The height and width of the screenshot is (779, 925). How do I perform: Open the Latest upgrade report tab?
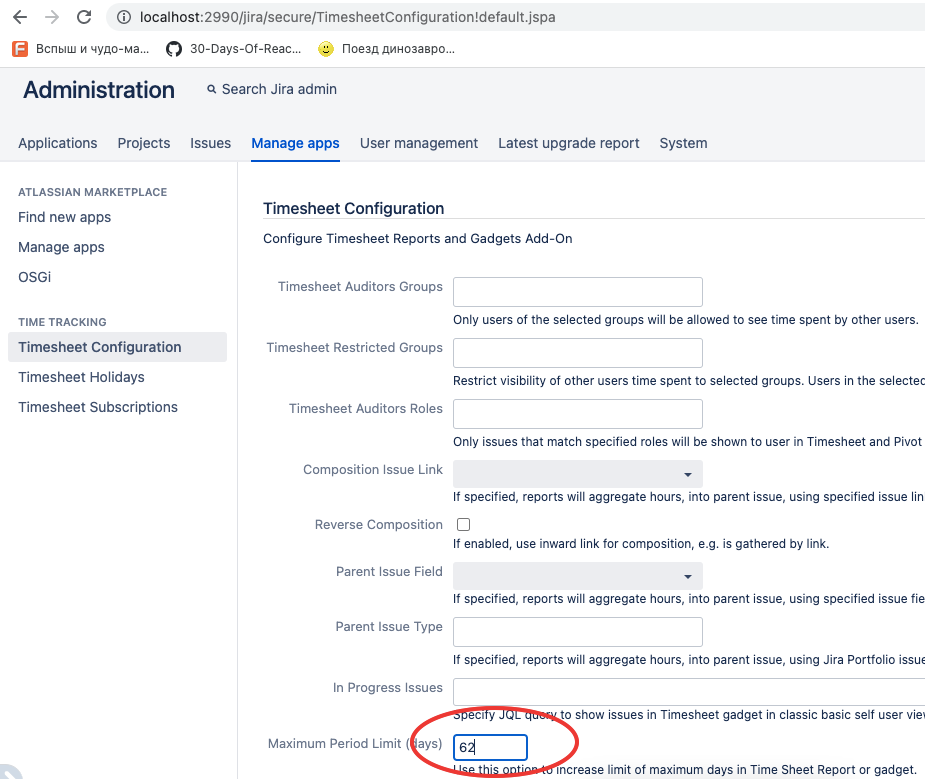coord(569,143)
